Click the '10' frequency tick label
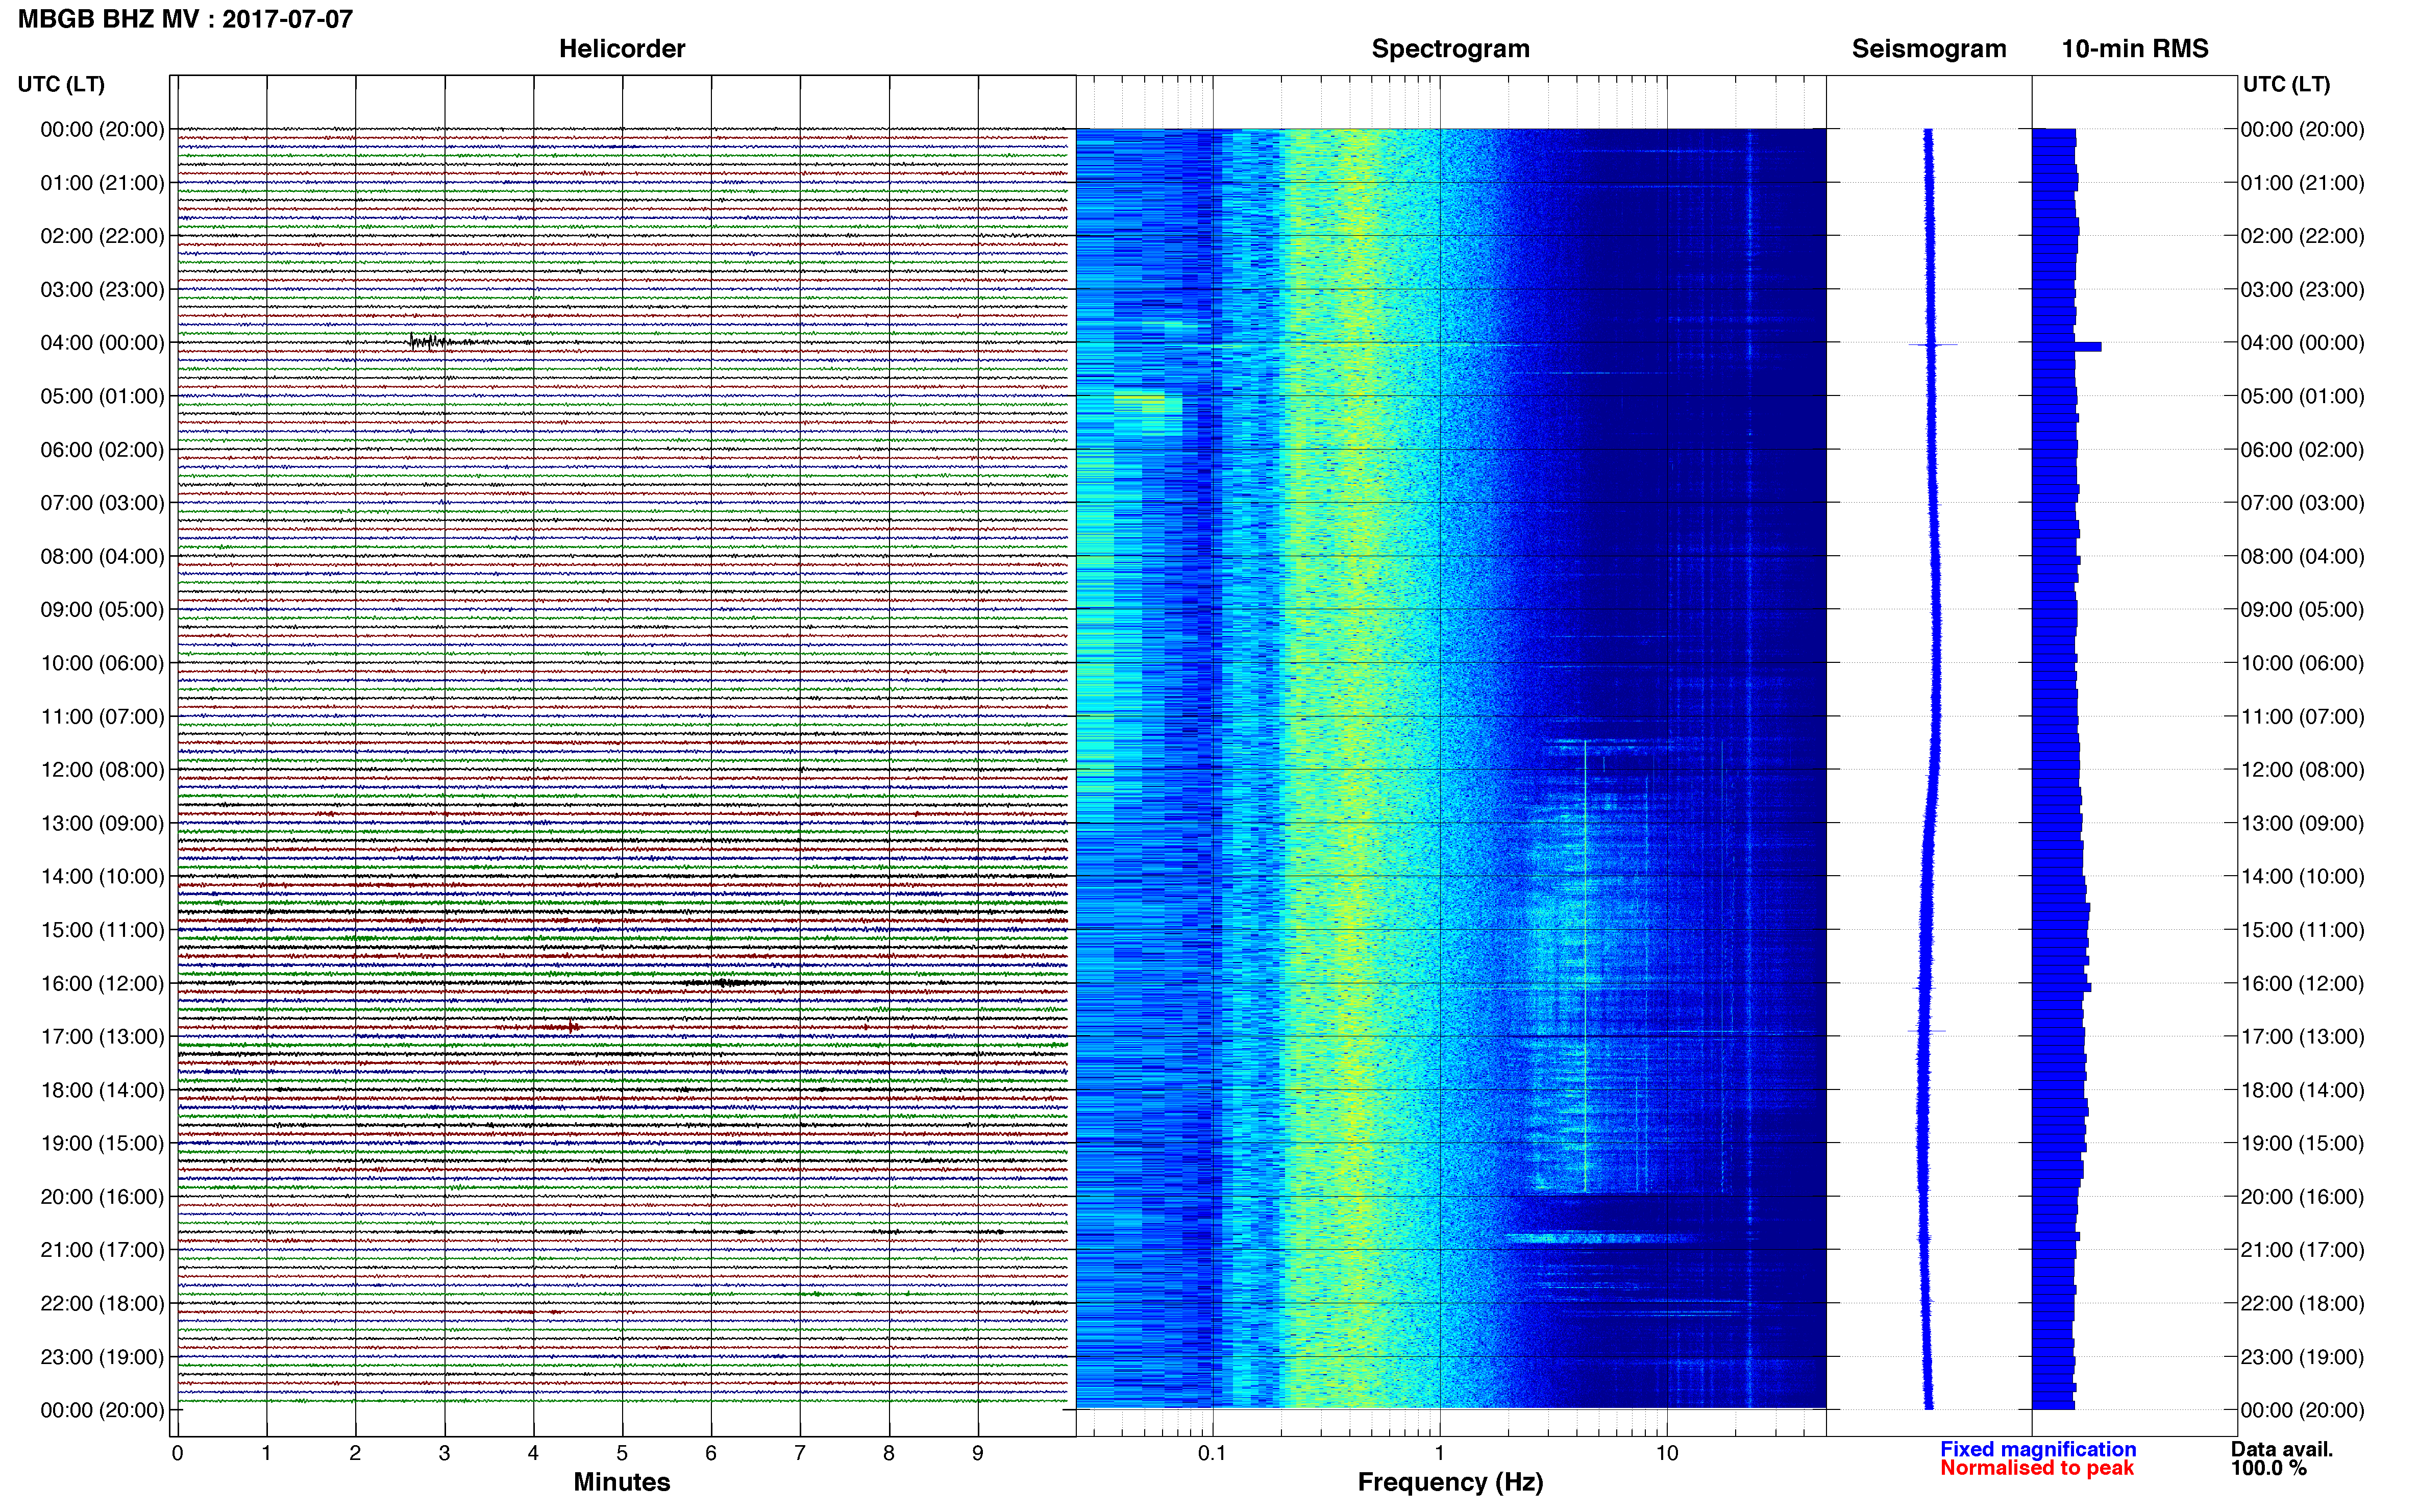 point(1666,1453)
